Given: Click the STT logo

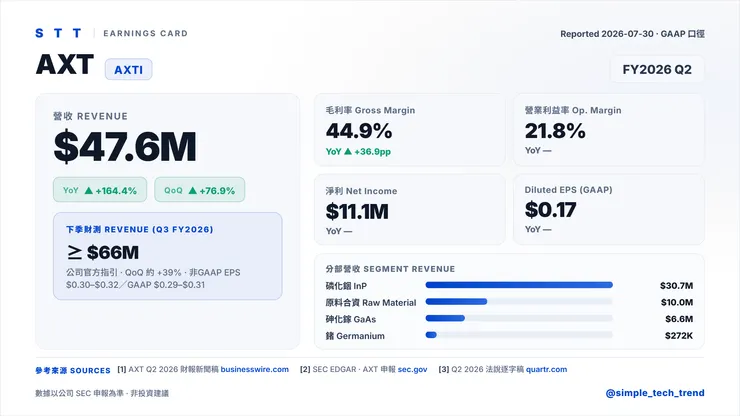Looking at the screenshot, I should (x=59, y=33).
